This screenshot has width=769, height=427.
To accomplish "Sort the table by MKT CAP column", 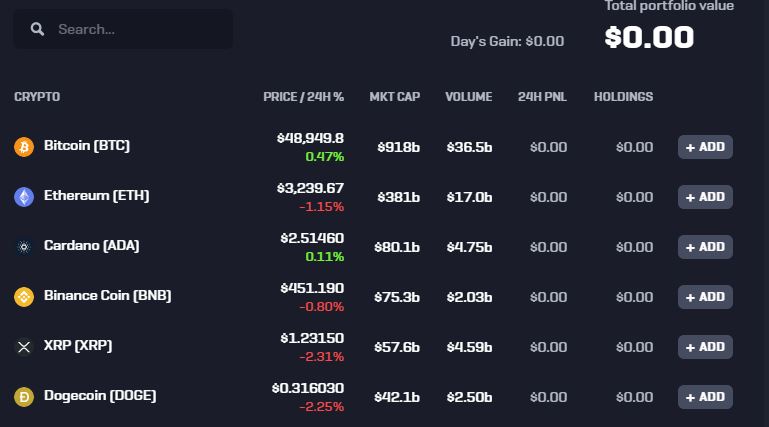I will pyautogui.click(x=395, y=97).
